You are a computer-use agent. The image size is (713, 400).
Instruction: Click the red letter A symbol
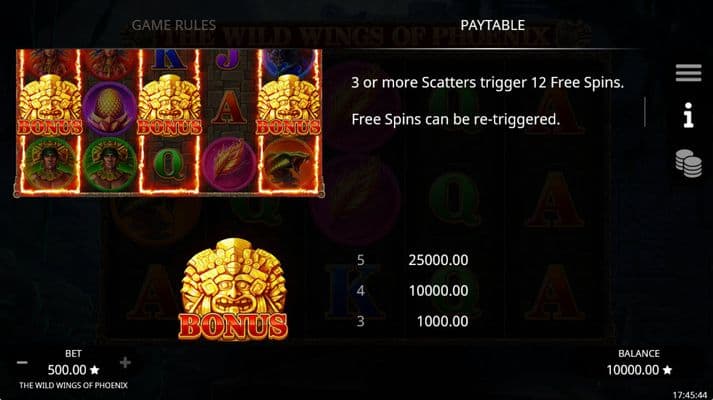pos(228,107)
